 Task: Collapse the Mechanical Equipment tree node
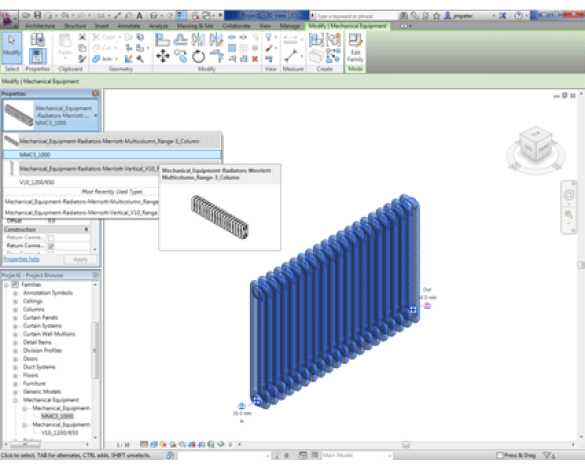coord(15,400)
